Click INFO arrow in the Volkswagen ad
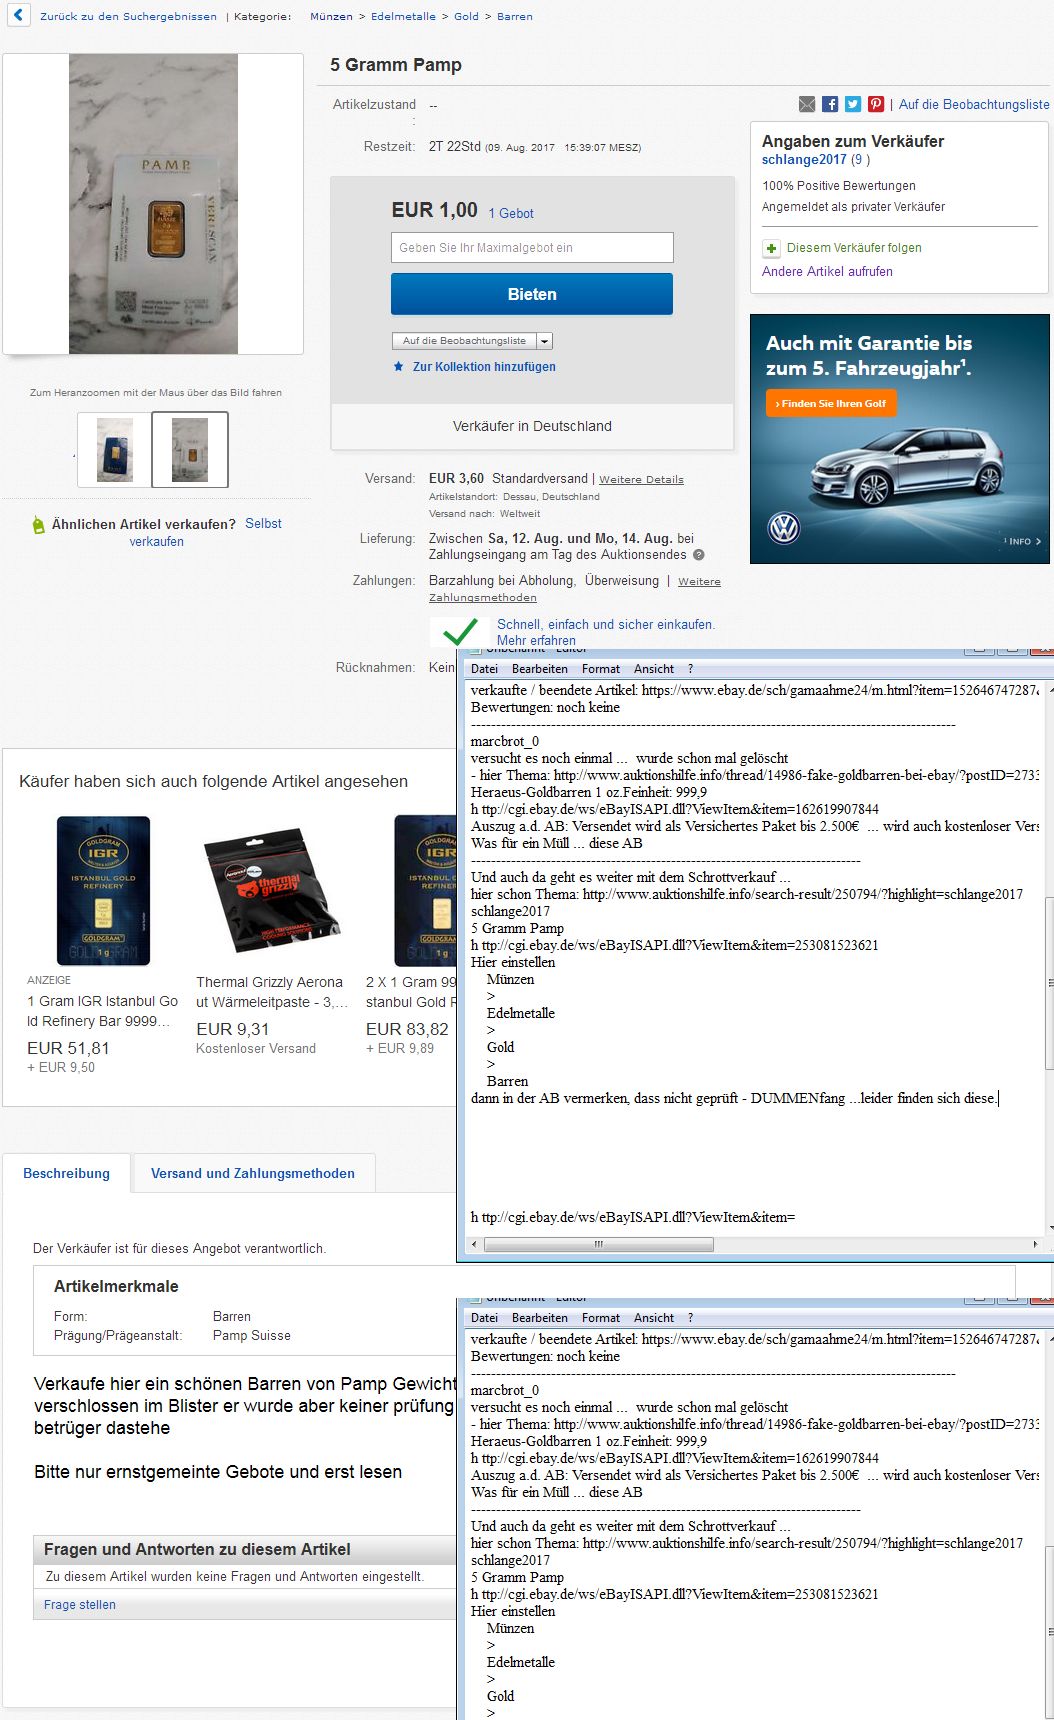 [1023, 541]
